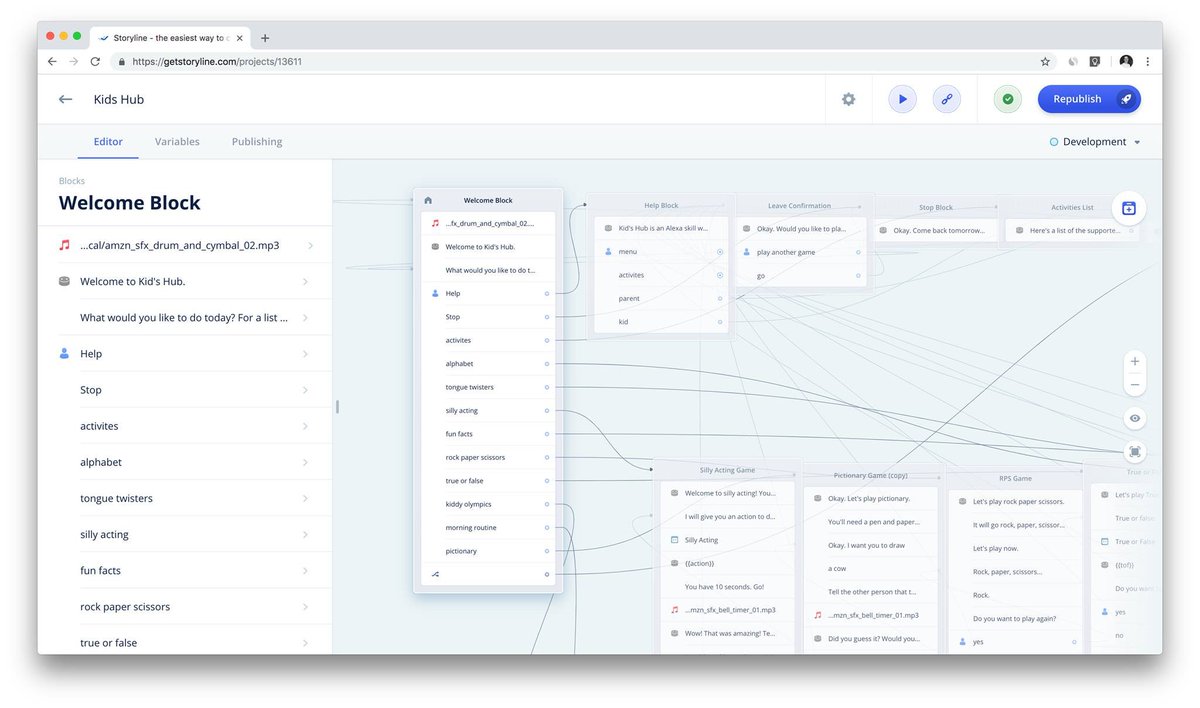This screenshot has height=708, width=1200.
Task: Click the bookmark star in the address bar
Action: coord(1045,61)
